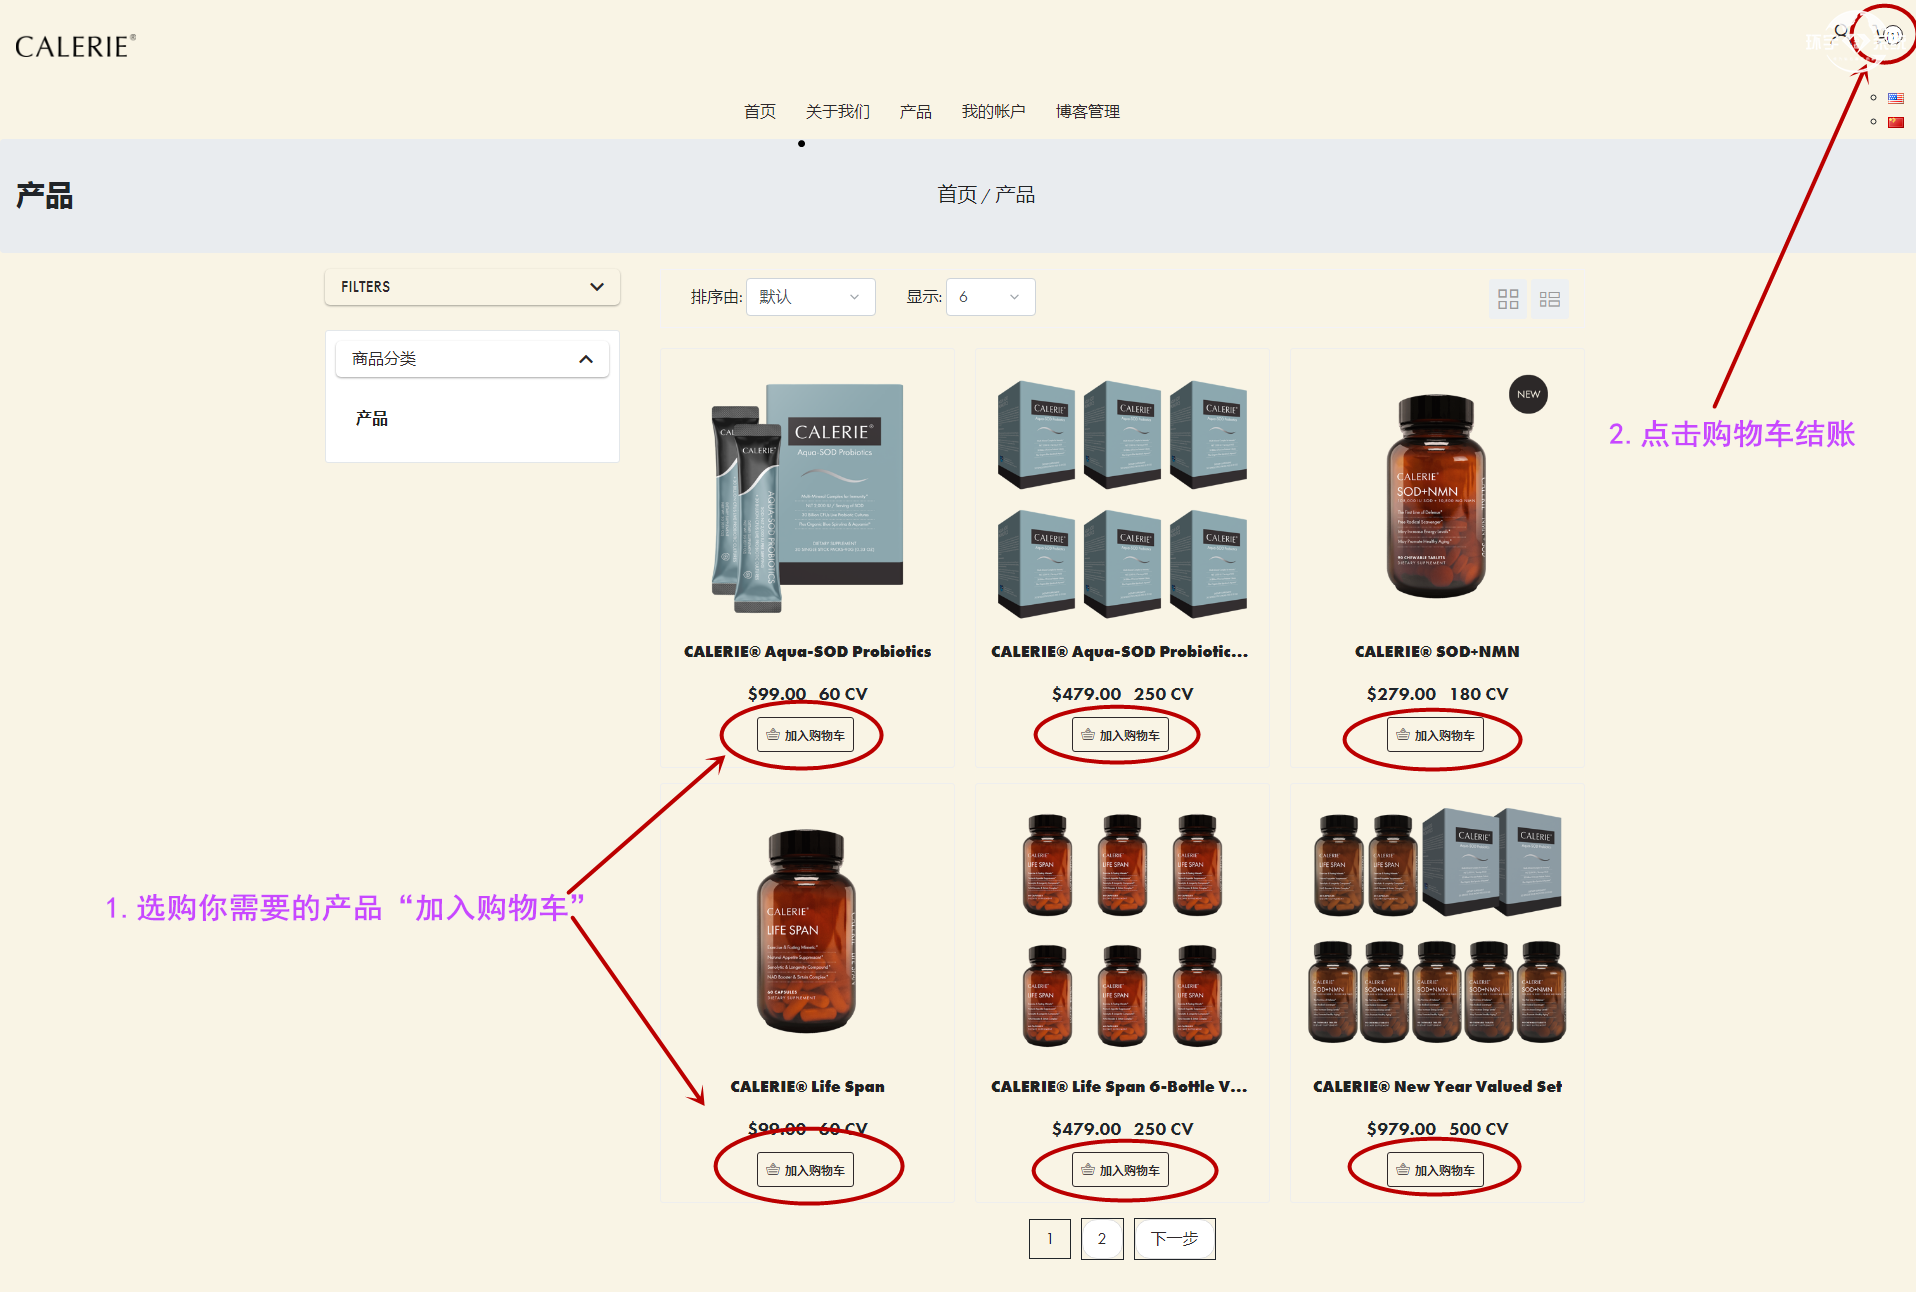Click the $479.00 250 CV price under Aqua-SOD
1916x1292 pixels.
[x=1122, y=693]
